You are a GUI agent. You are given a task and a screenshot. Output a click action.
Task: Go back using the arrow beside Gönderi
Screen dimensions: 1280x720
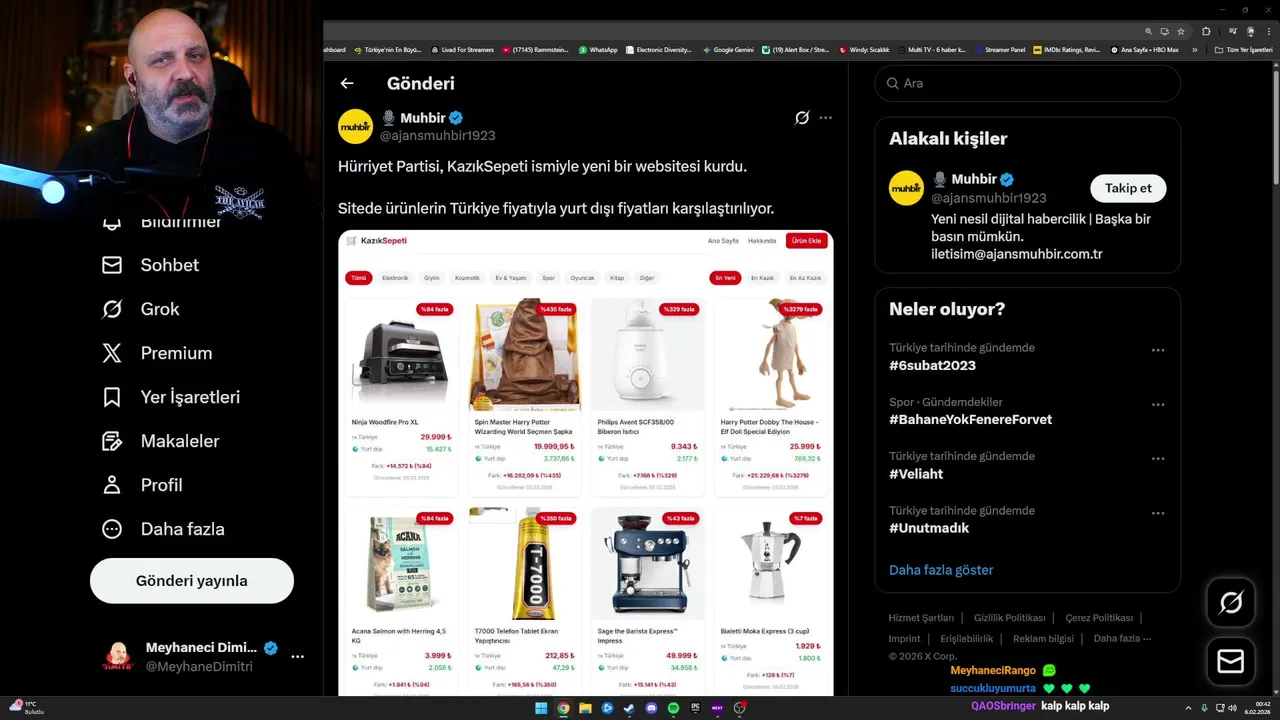(347, 84)
